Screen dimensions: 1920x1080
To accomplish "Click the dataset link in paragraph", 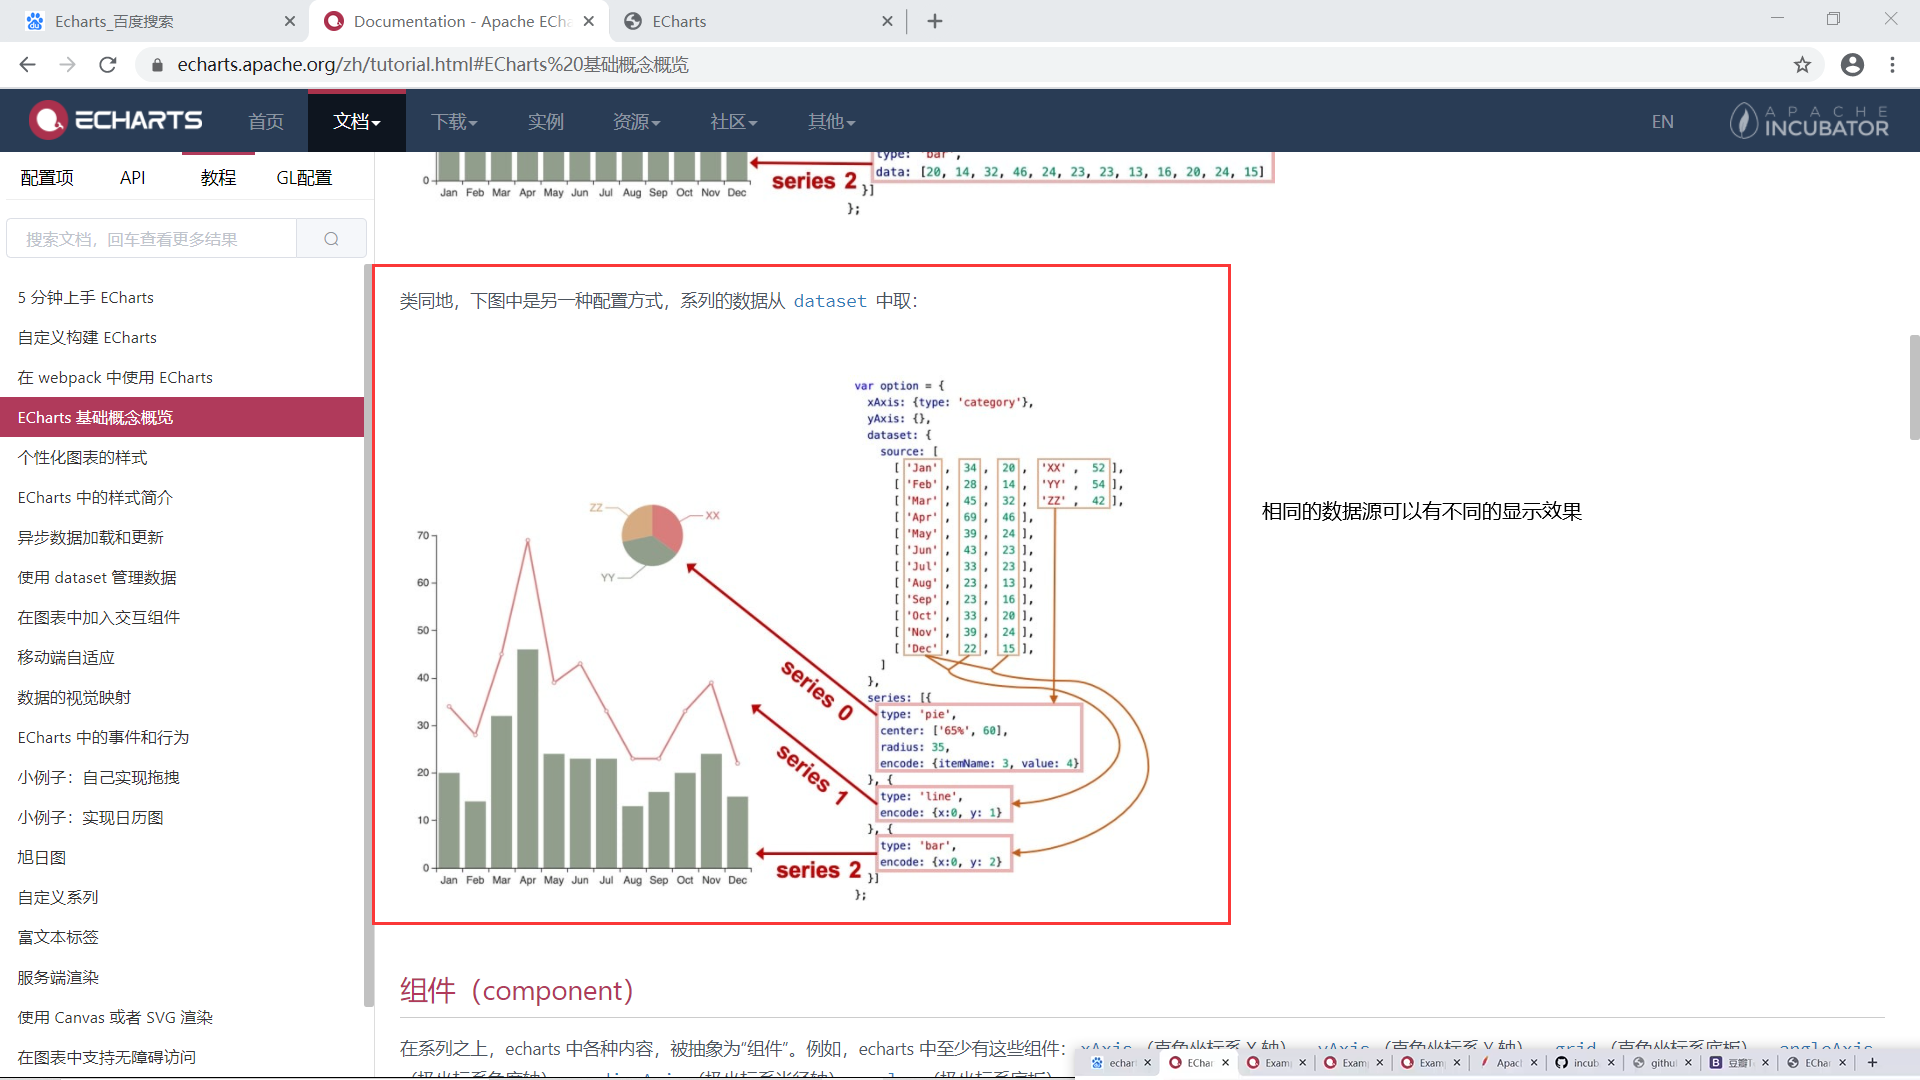I will (830, 301).
